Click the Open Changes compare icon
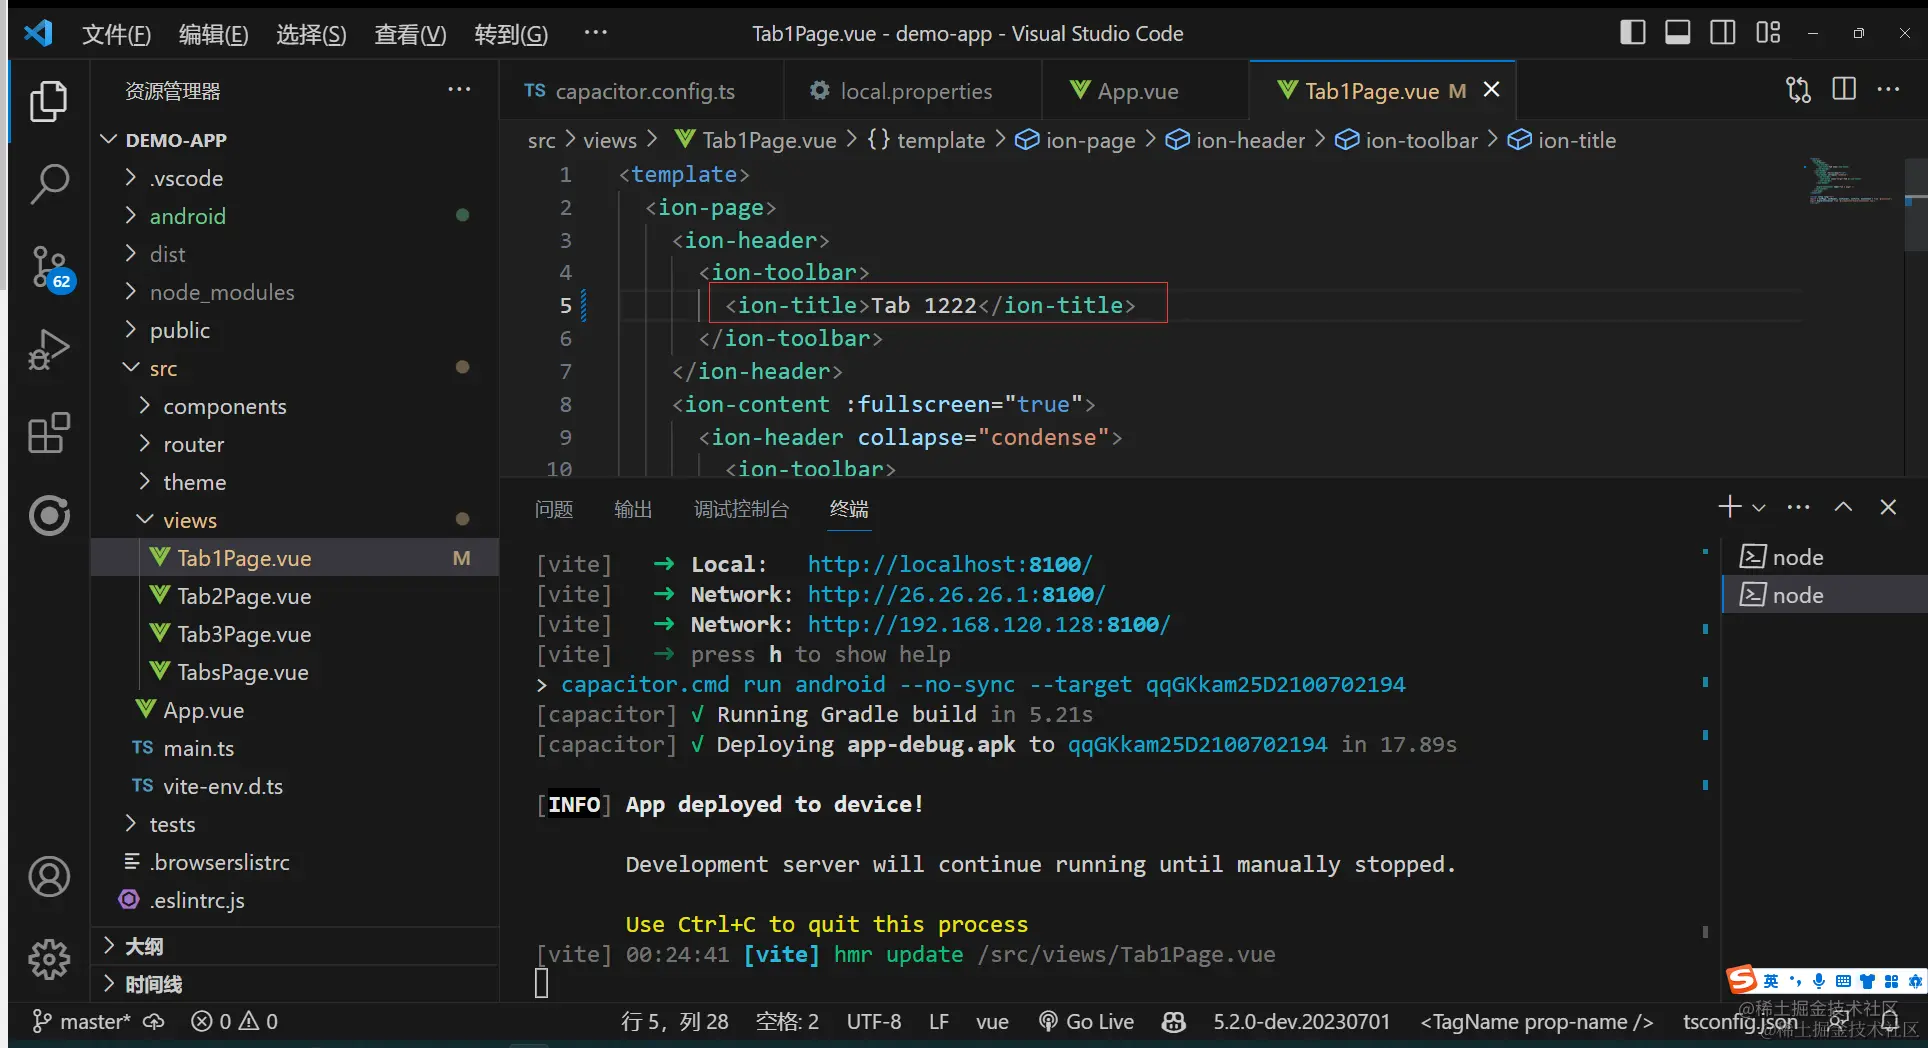1928x1048 pixels. point(1798,90)
